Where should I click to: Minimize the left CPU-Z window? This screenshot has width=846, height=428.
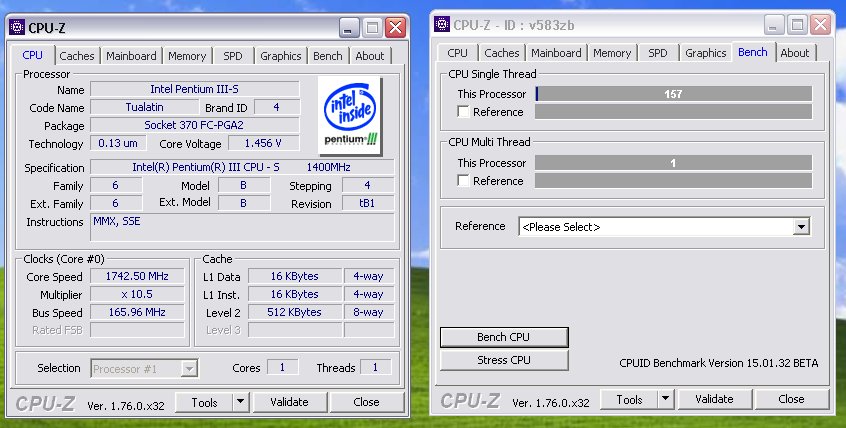(349, 28)
